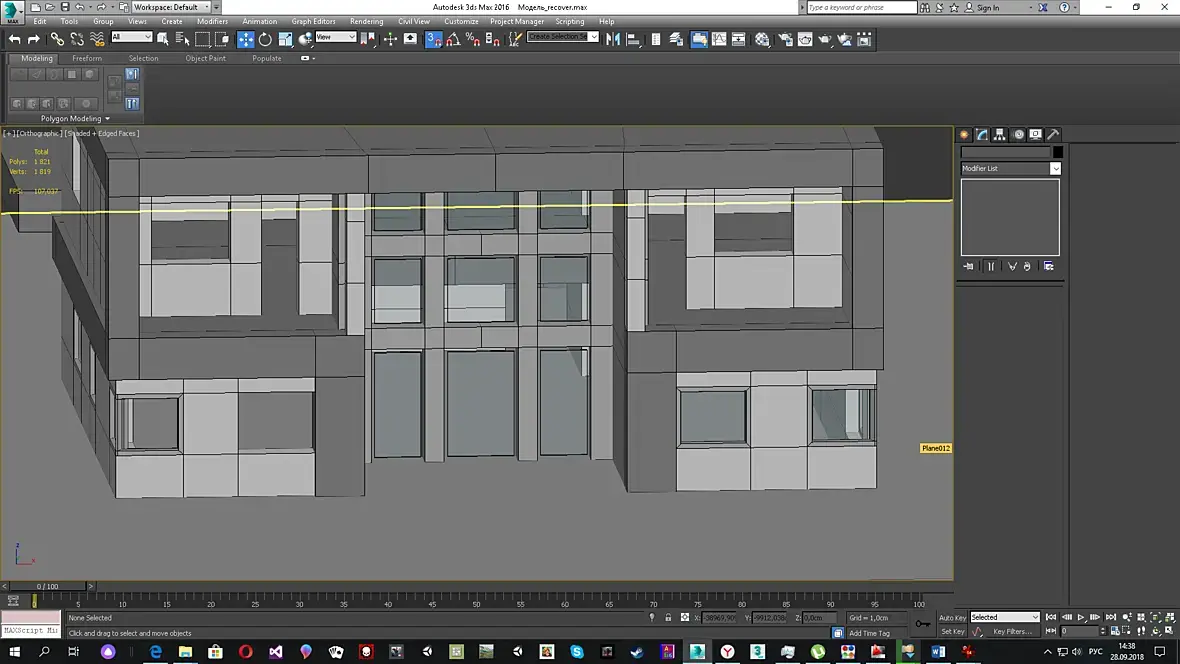Click the Mirror tool icon
The height and width of the screenshot is (664, 1180).
click(x=613, y=39)
